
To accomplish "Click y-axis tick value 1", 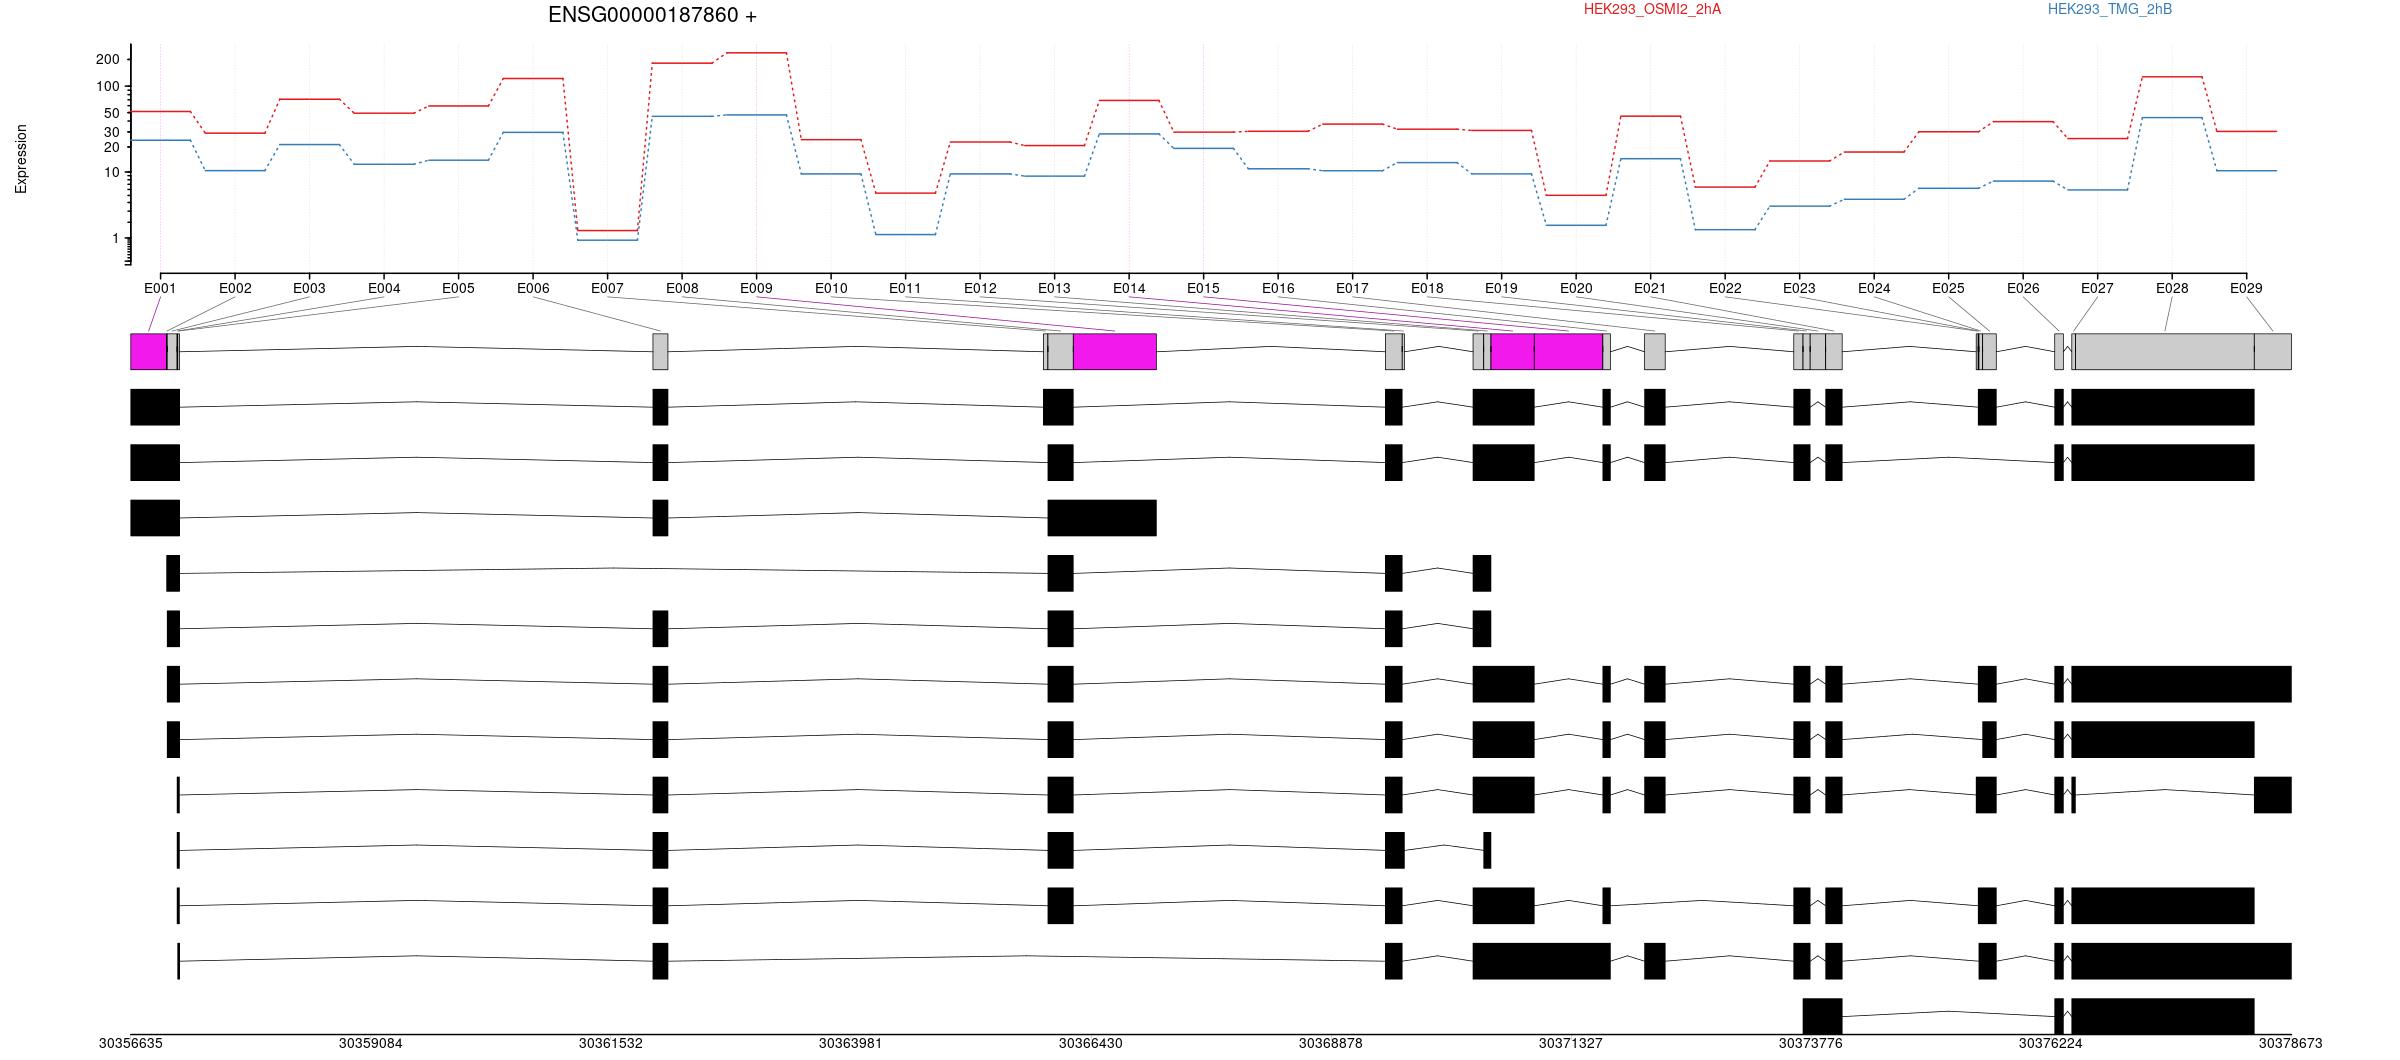I will click(x=116, y=239).
